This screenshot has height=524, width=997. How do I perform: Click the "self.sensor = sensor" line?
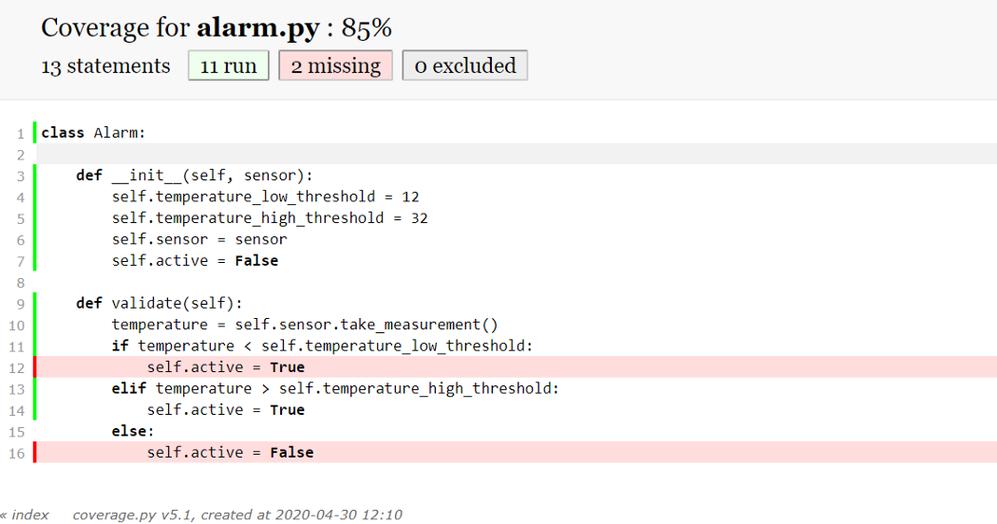pyautogui.click(x=199, y=239)
